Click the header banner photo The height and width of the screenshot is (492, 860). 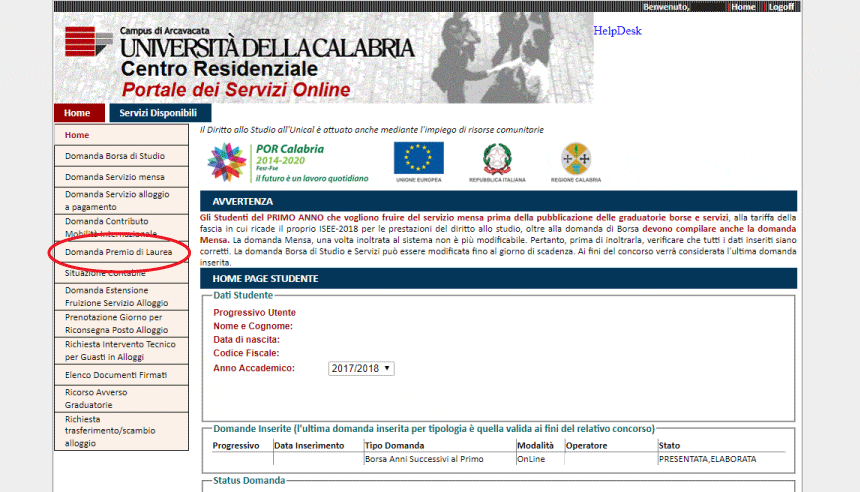324,58
